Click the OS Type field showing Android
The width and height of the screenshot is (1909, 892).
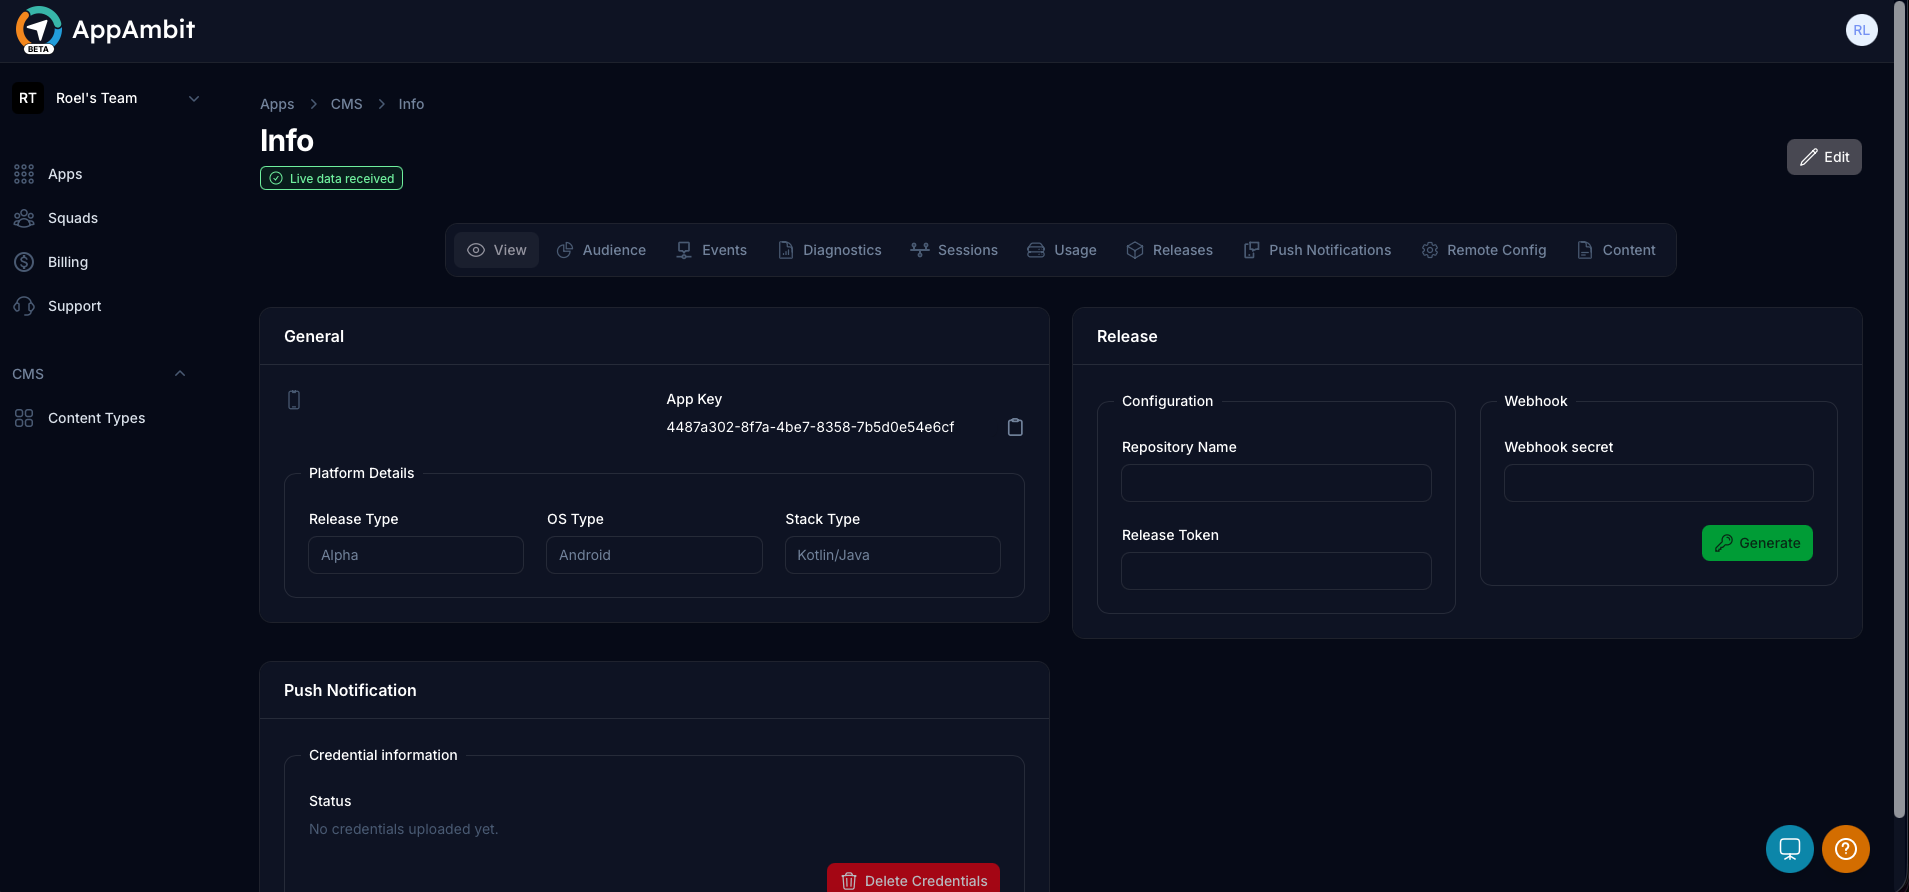pos(654,555)
